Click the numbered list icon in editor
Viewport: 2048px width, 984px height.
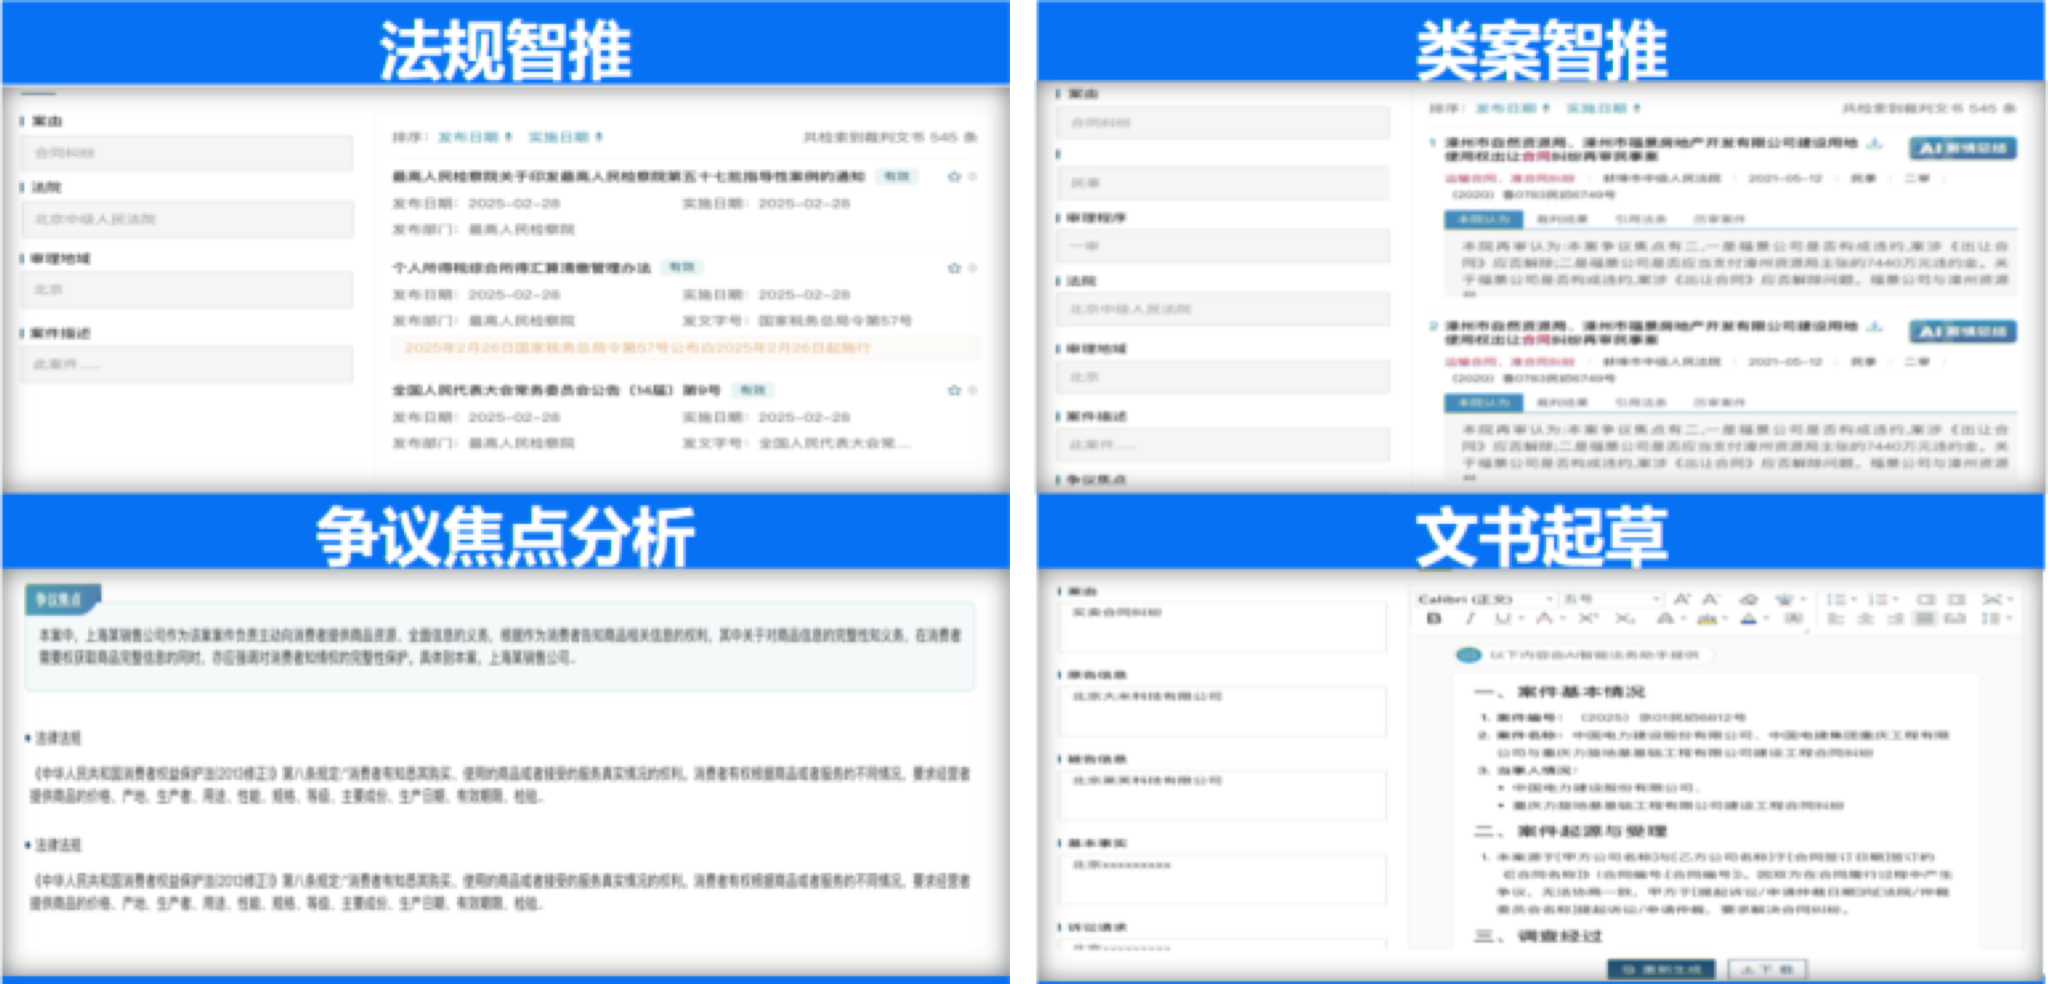click(x=1878, y=599)
